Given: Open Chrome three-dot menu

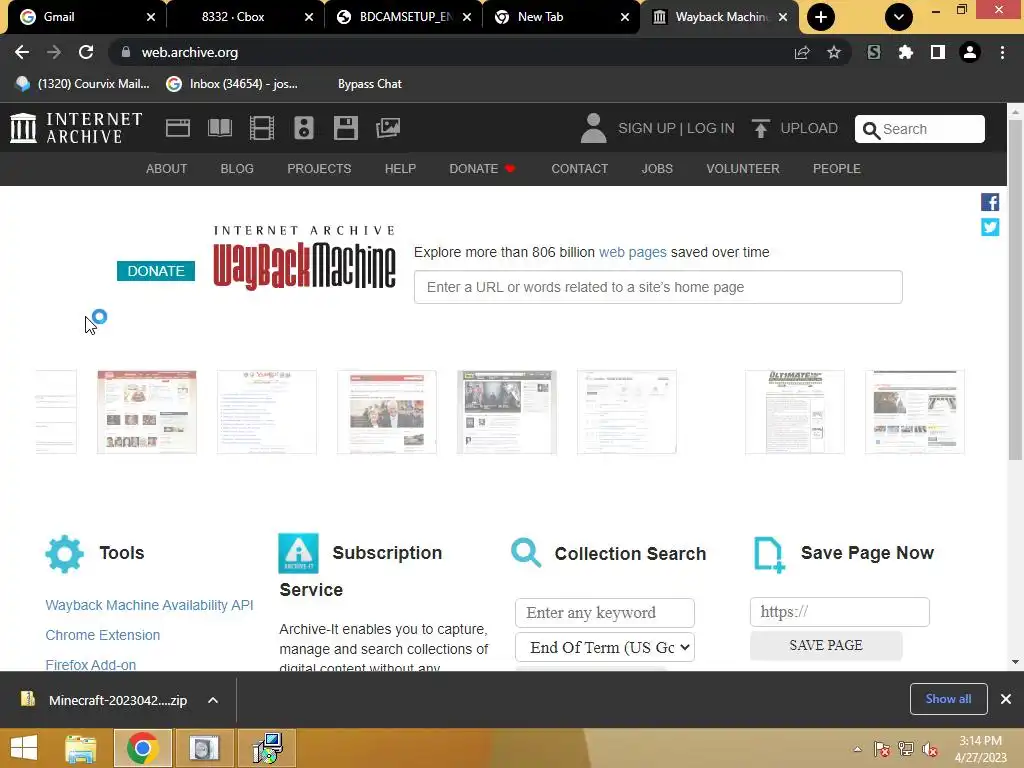Looking at the screenshot, I should pyautogui.click(x=1002, y=52).
